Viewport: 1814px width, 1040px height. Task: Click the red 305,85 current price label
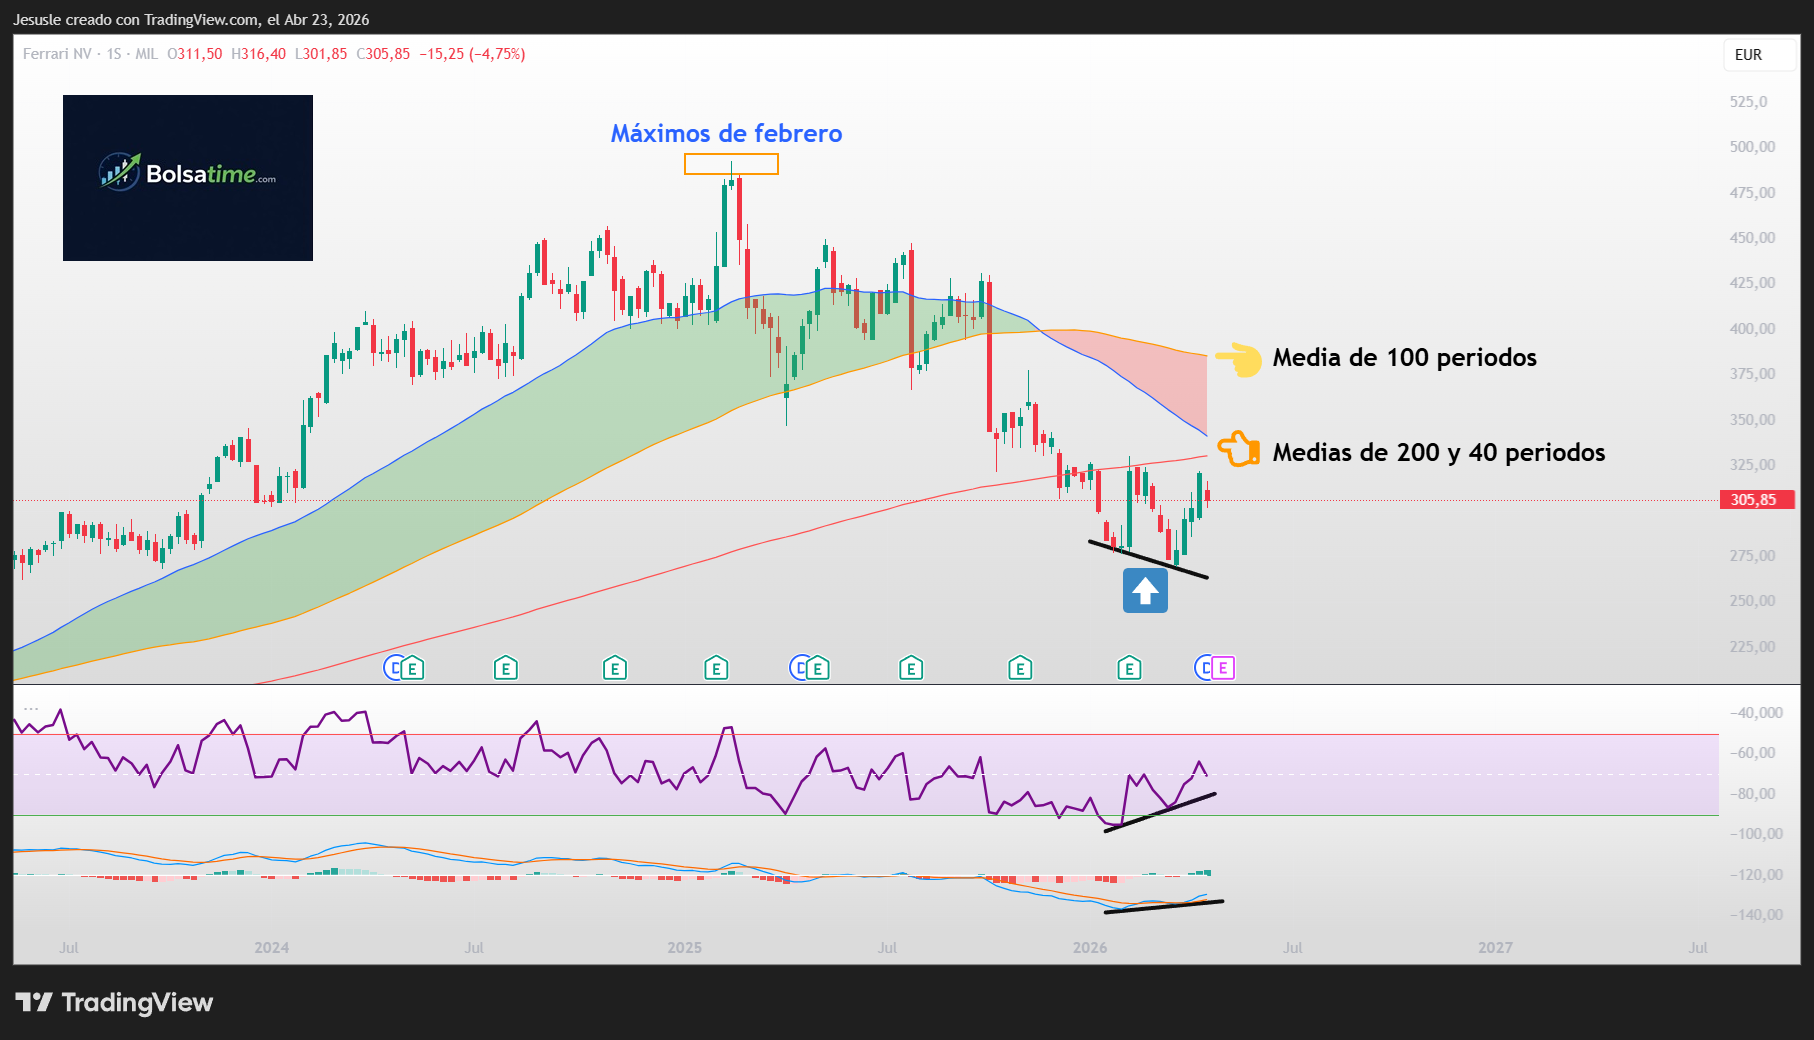[1753, 500]
